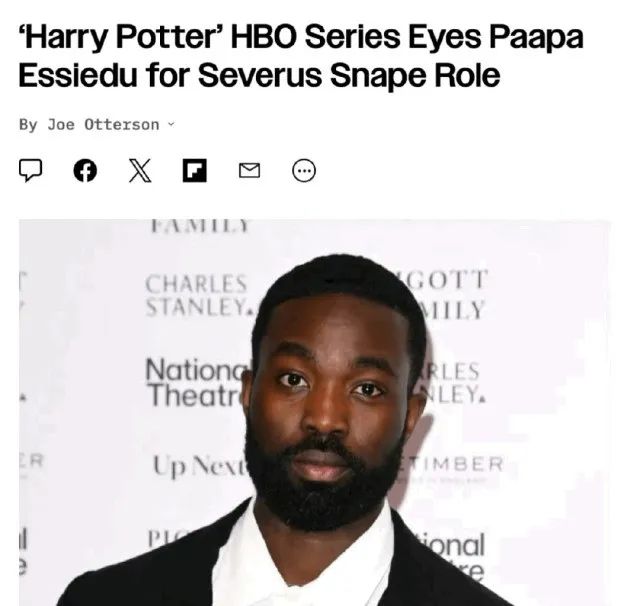Click 'Essiedu' word in the headline
This screenshot has height=606, width=640.
click(x=78, y=75)
